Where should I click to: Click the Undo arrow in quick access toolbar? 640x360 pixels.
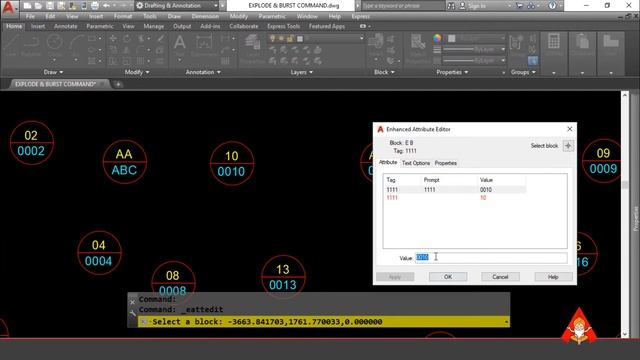106,6
